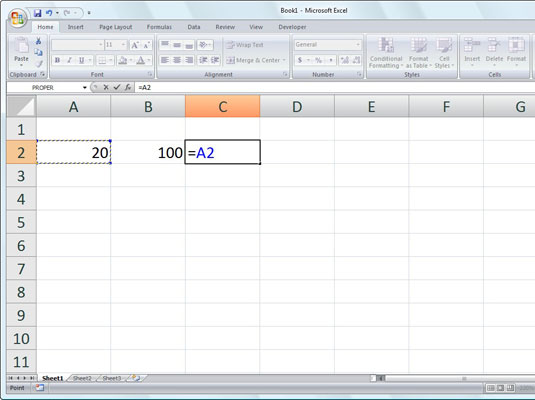The image size is (535, 400).
Task: Cancel the formula entry with X
Action: [106, 87]
